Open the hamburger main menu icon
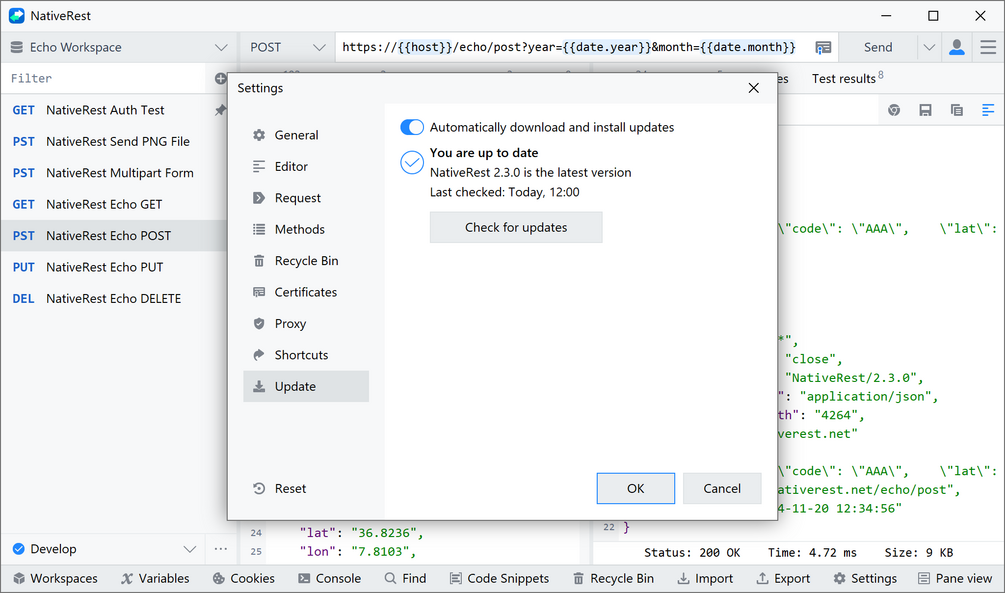Image resolution: width=1005 pixels, height=593 pixels. pos(988,47)
